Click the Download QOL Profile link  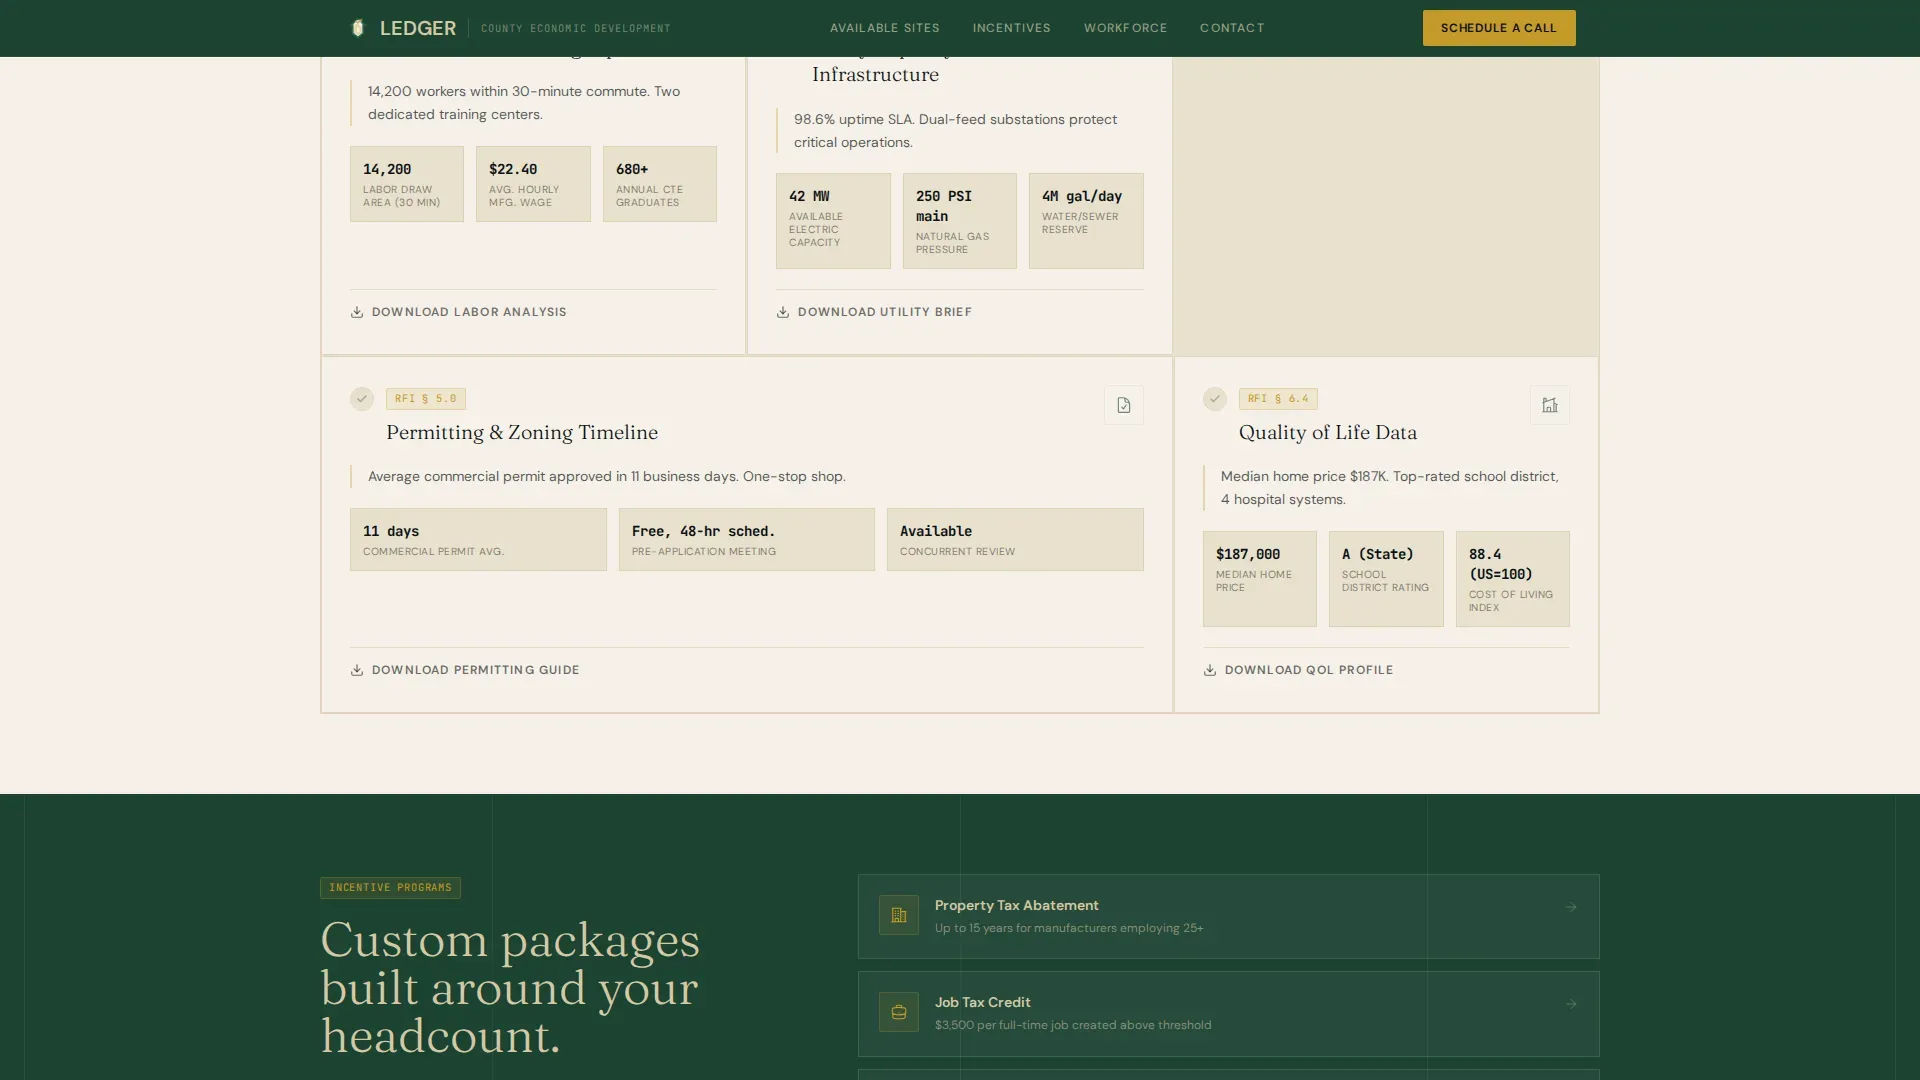click(1298, 670)
